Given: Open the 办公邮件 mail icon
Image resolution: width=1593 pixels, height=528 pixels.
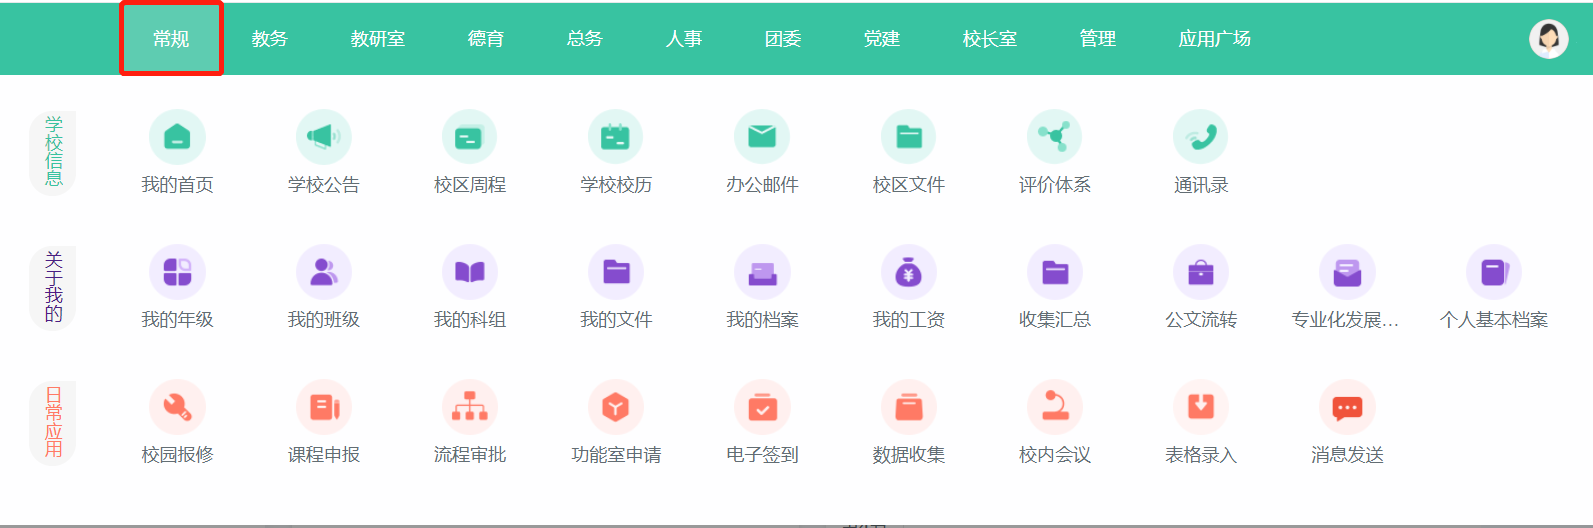Looking at the screenshot, I should (x=762, y=137).
